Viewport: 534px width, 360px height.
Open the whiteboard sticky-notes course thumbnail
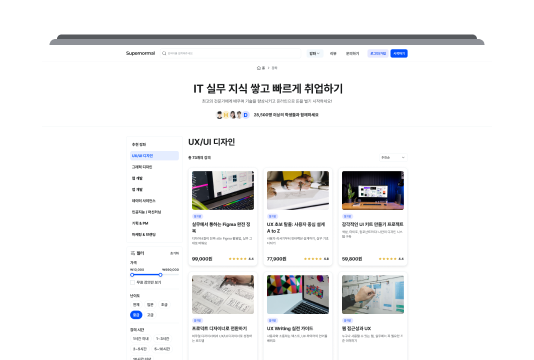coord(373,294)
